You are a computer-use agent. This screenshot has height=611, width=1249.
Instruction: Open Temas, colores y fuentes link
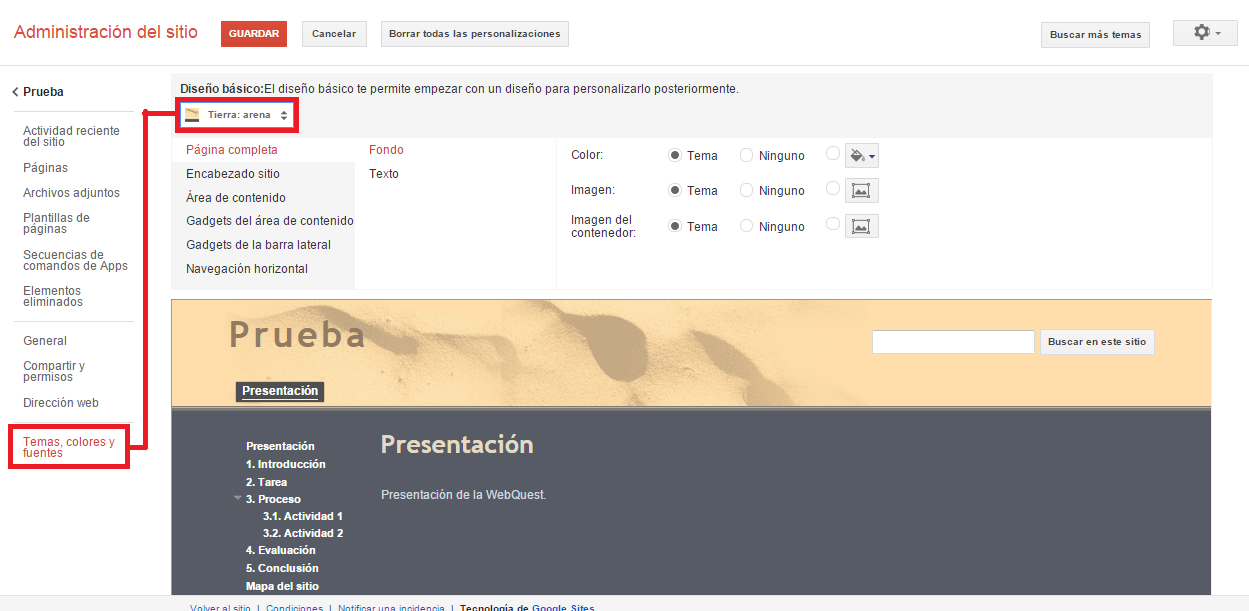69,447
